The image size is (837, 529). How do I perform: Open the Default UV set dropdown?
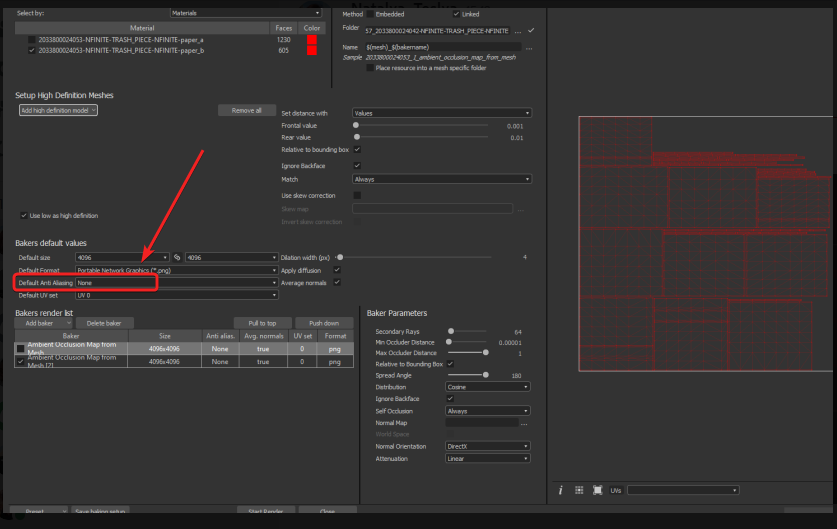[177, 295]
